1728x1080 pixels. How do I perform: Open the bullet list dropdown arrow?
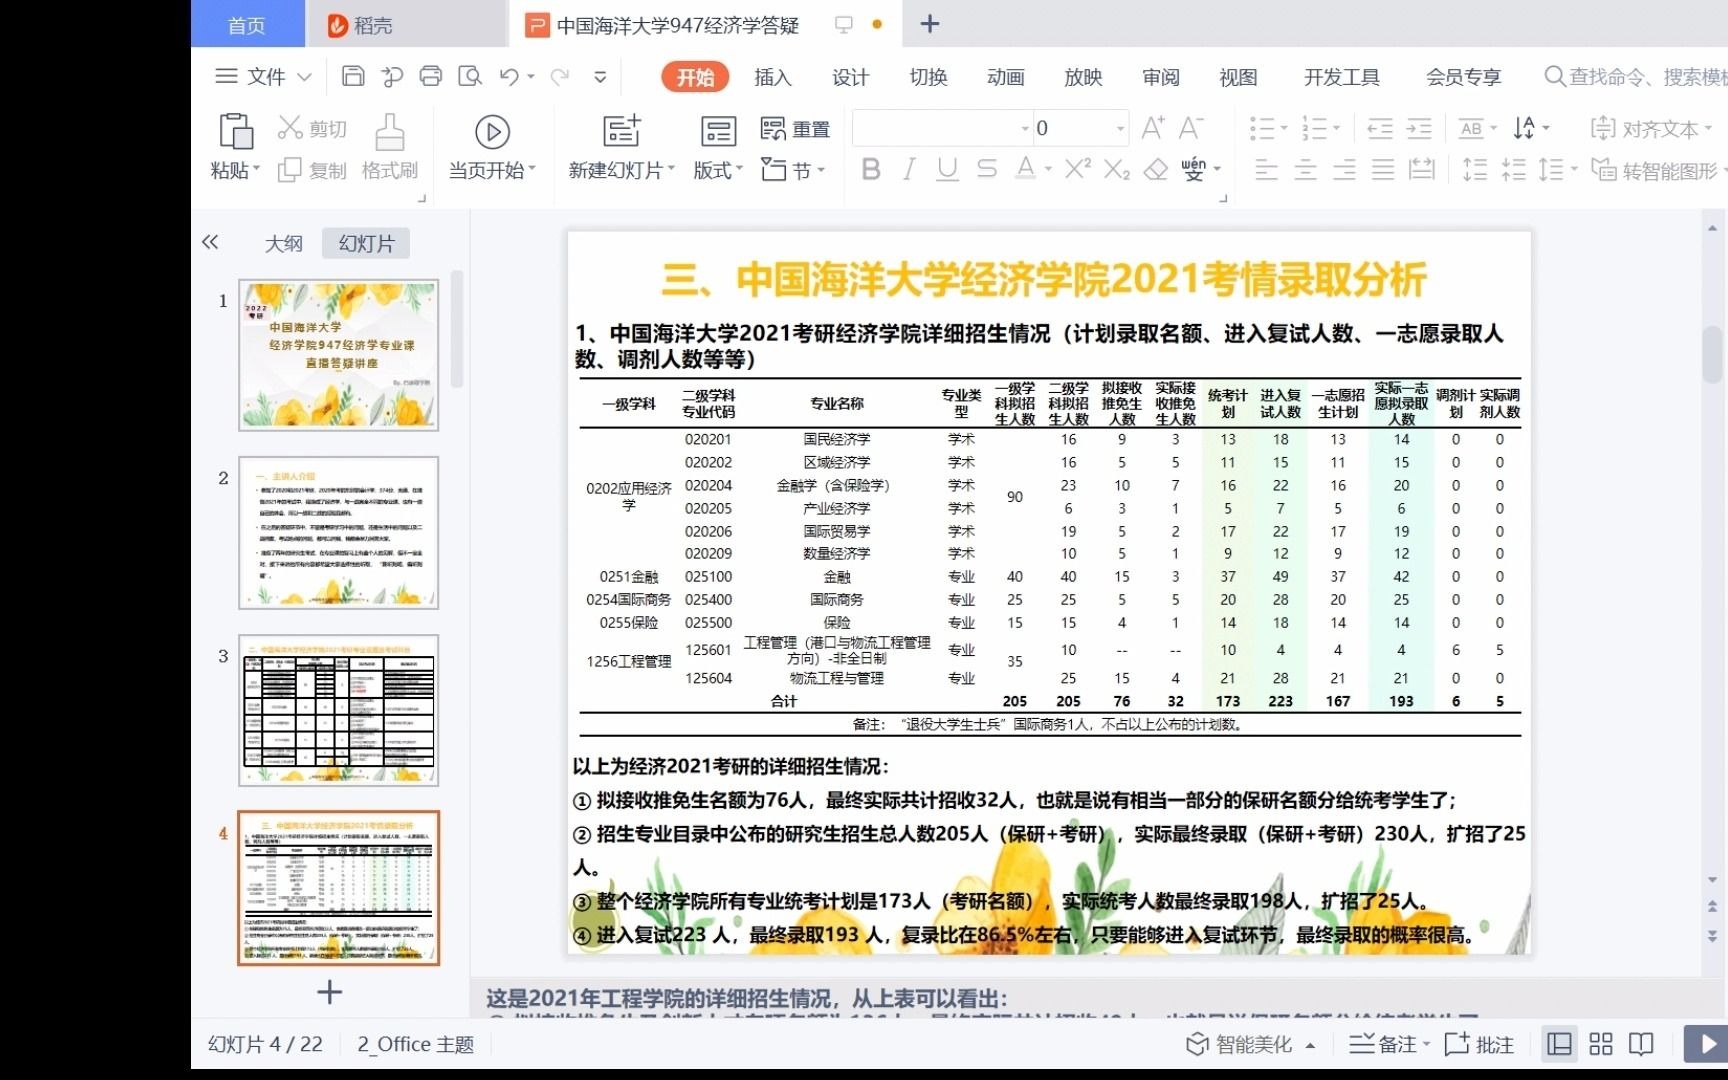point(1284,128)
